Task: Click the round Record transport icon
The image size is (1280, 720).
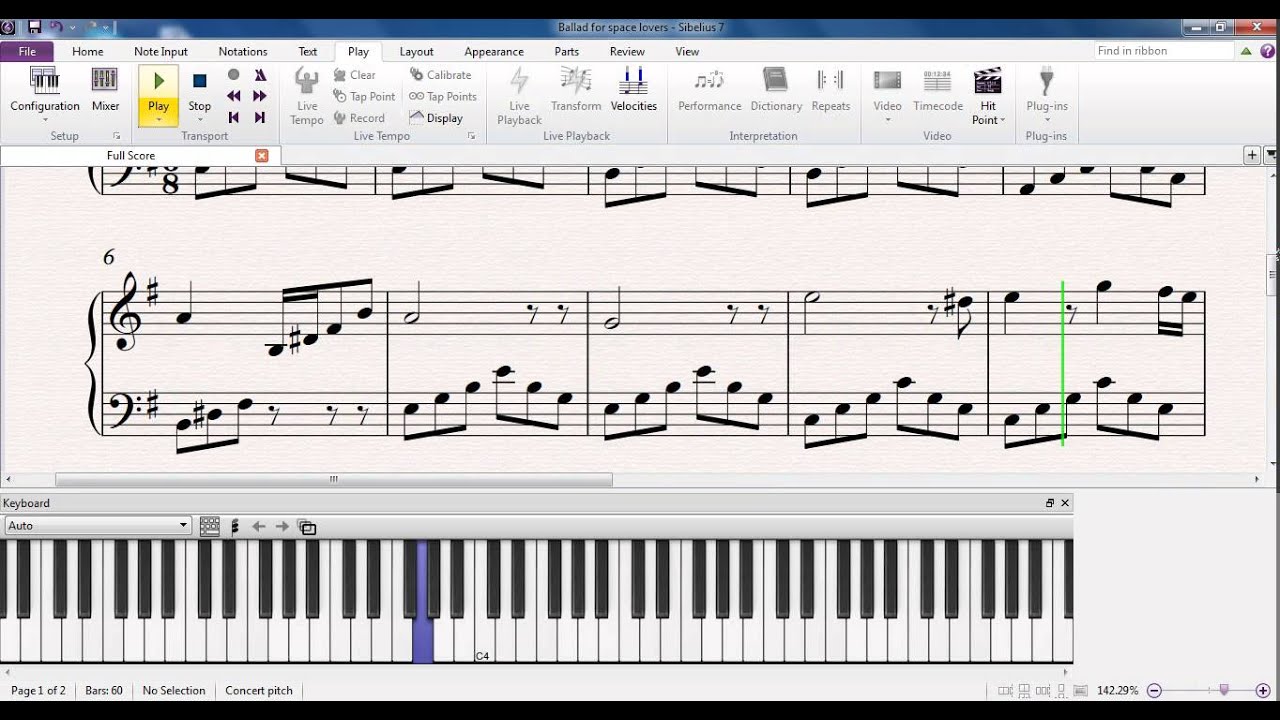Action: (x=234, y=75)
